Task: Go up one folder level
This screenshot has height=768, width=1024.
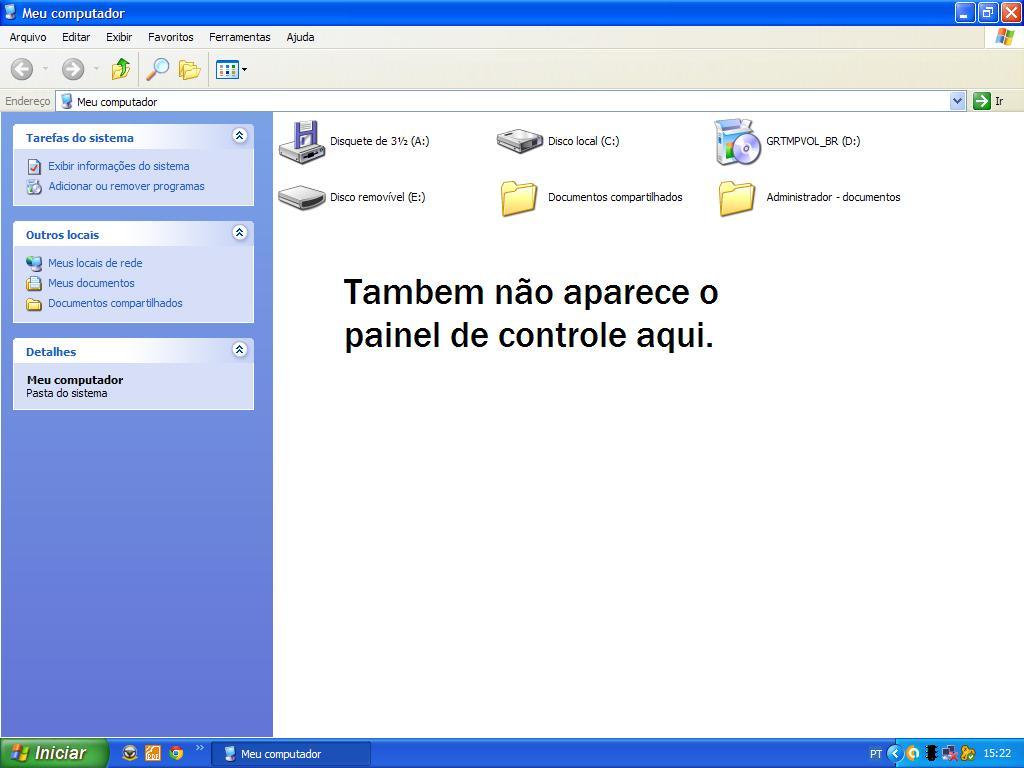Action: click(x=121, y=69)
